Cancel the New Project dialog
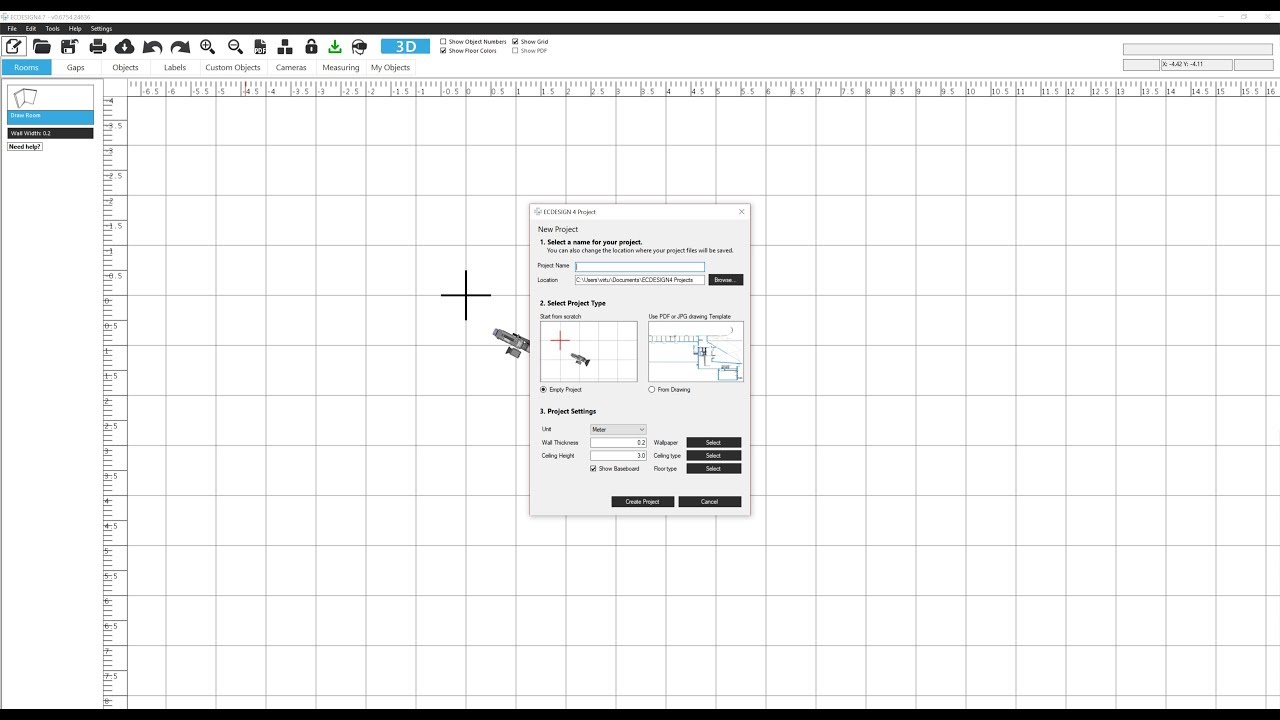The image size is (1280, 720). [x=709, y=501]
